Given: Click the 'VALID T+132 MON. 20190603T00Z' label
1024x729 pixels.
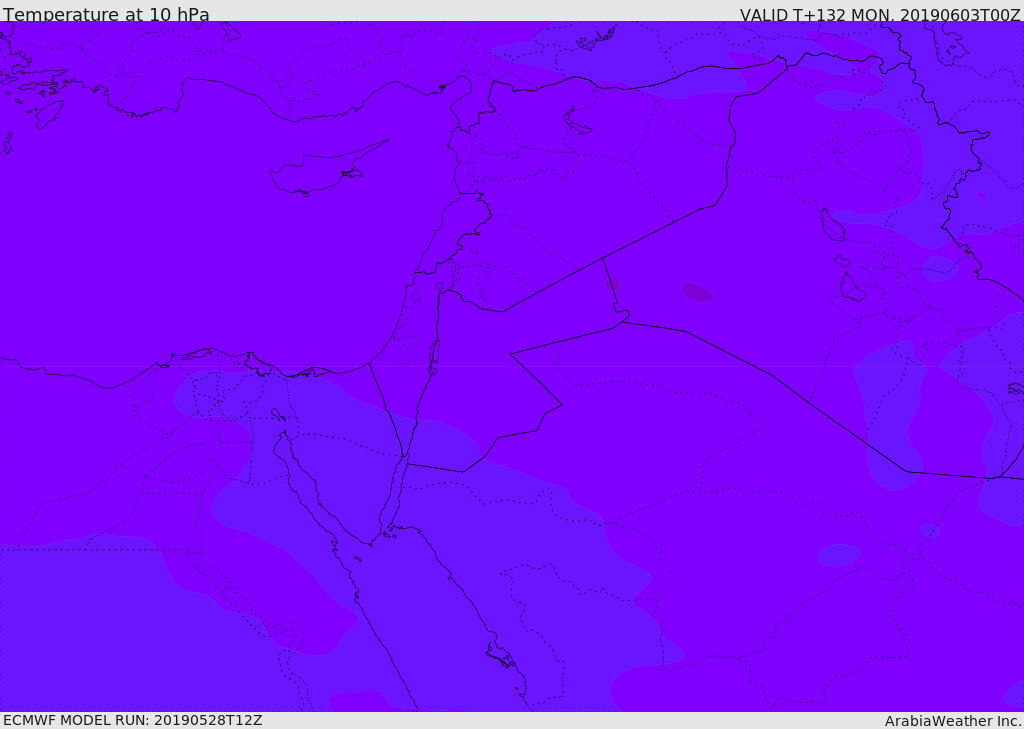Looking at the screenshot, I should click(880, 14).
